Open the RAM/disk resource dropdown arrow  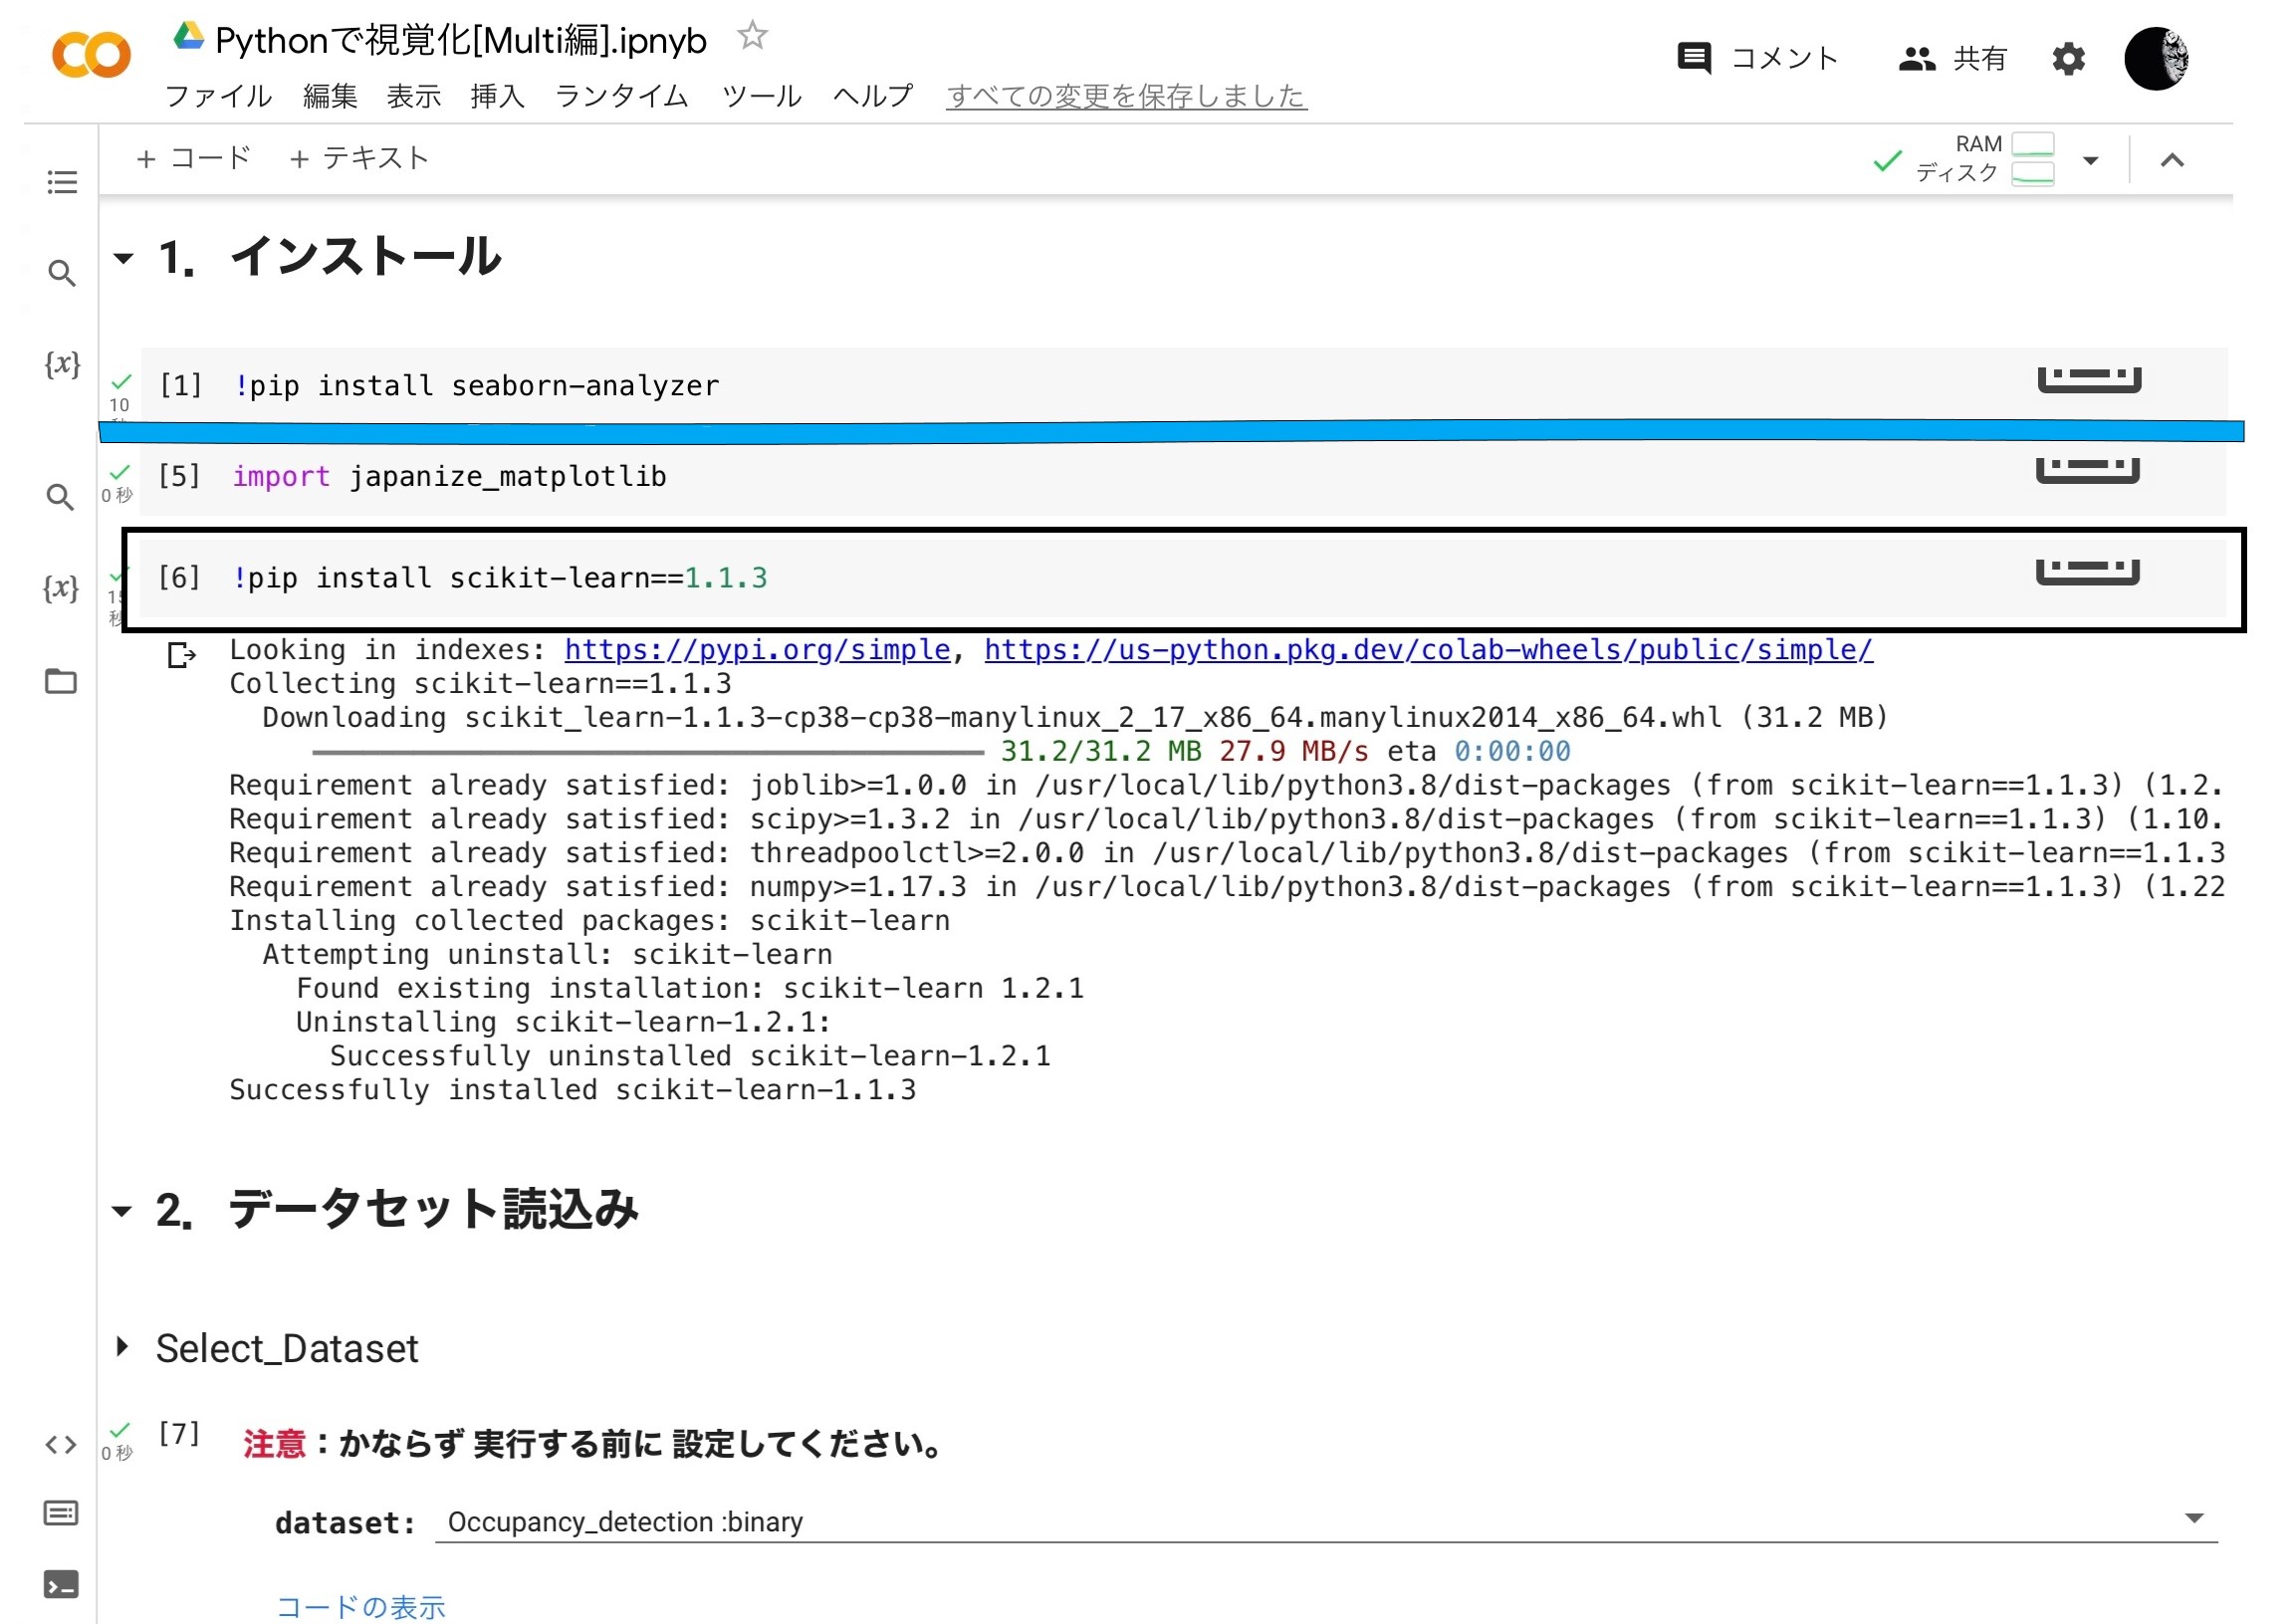click(x=2089, y=160)
